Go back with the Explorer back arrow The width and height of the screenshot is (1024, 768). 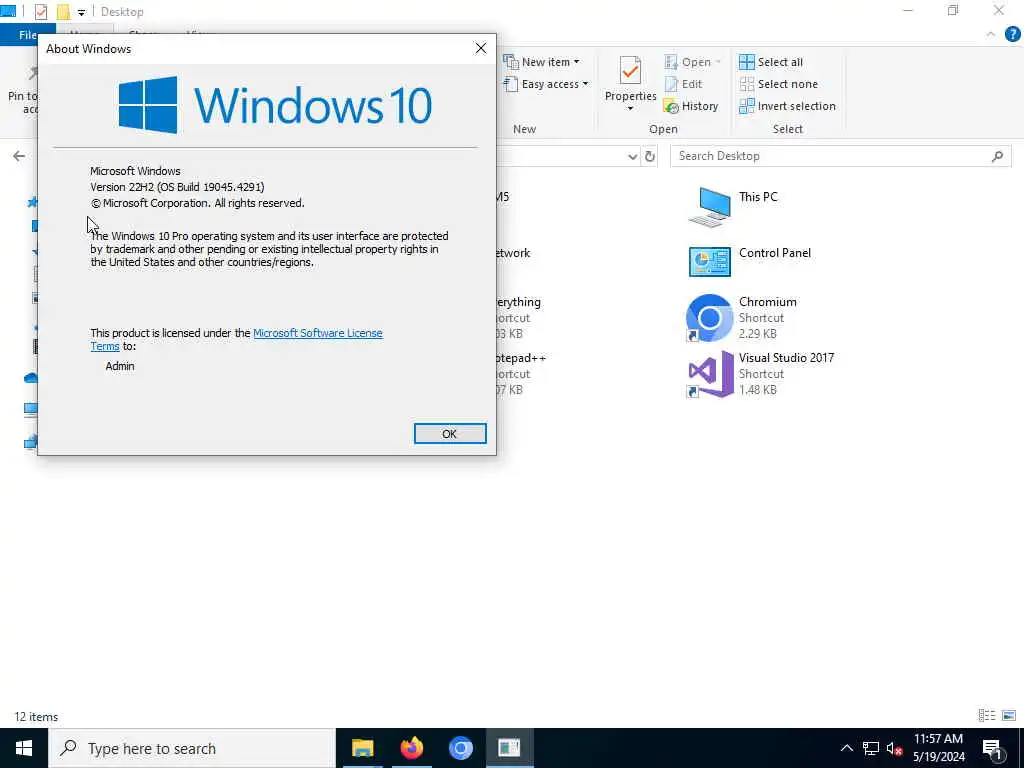coord(19,155)
